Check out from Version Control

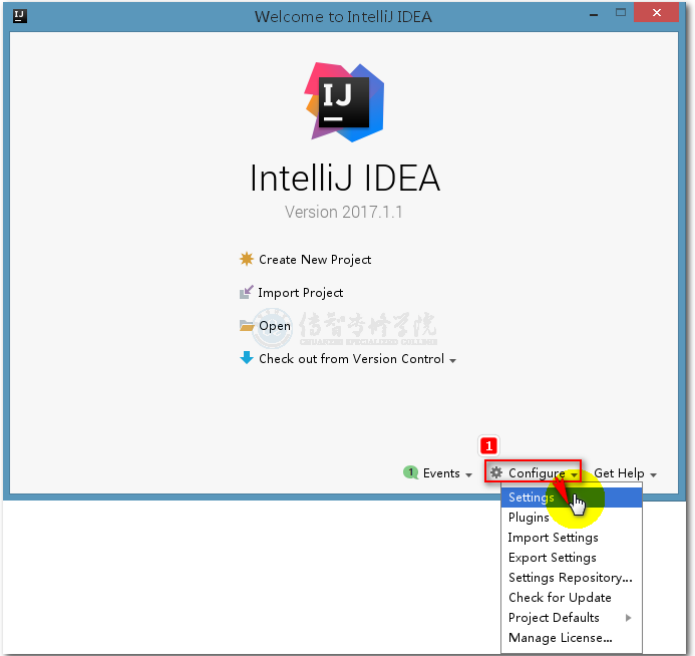[x=351, y=359]
